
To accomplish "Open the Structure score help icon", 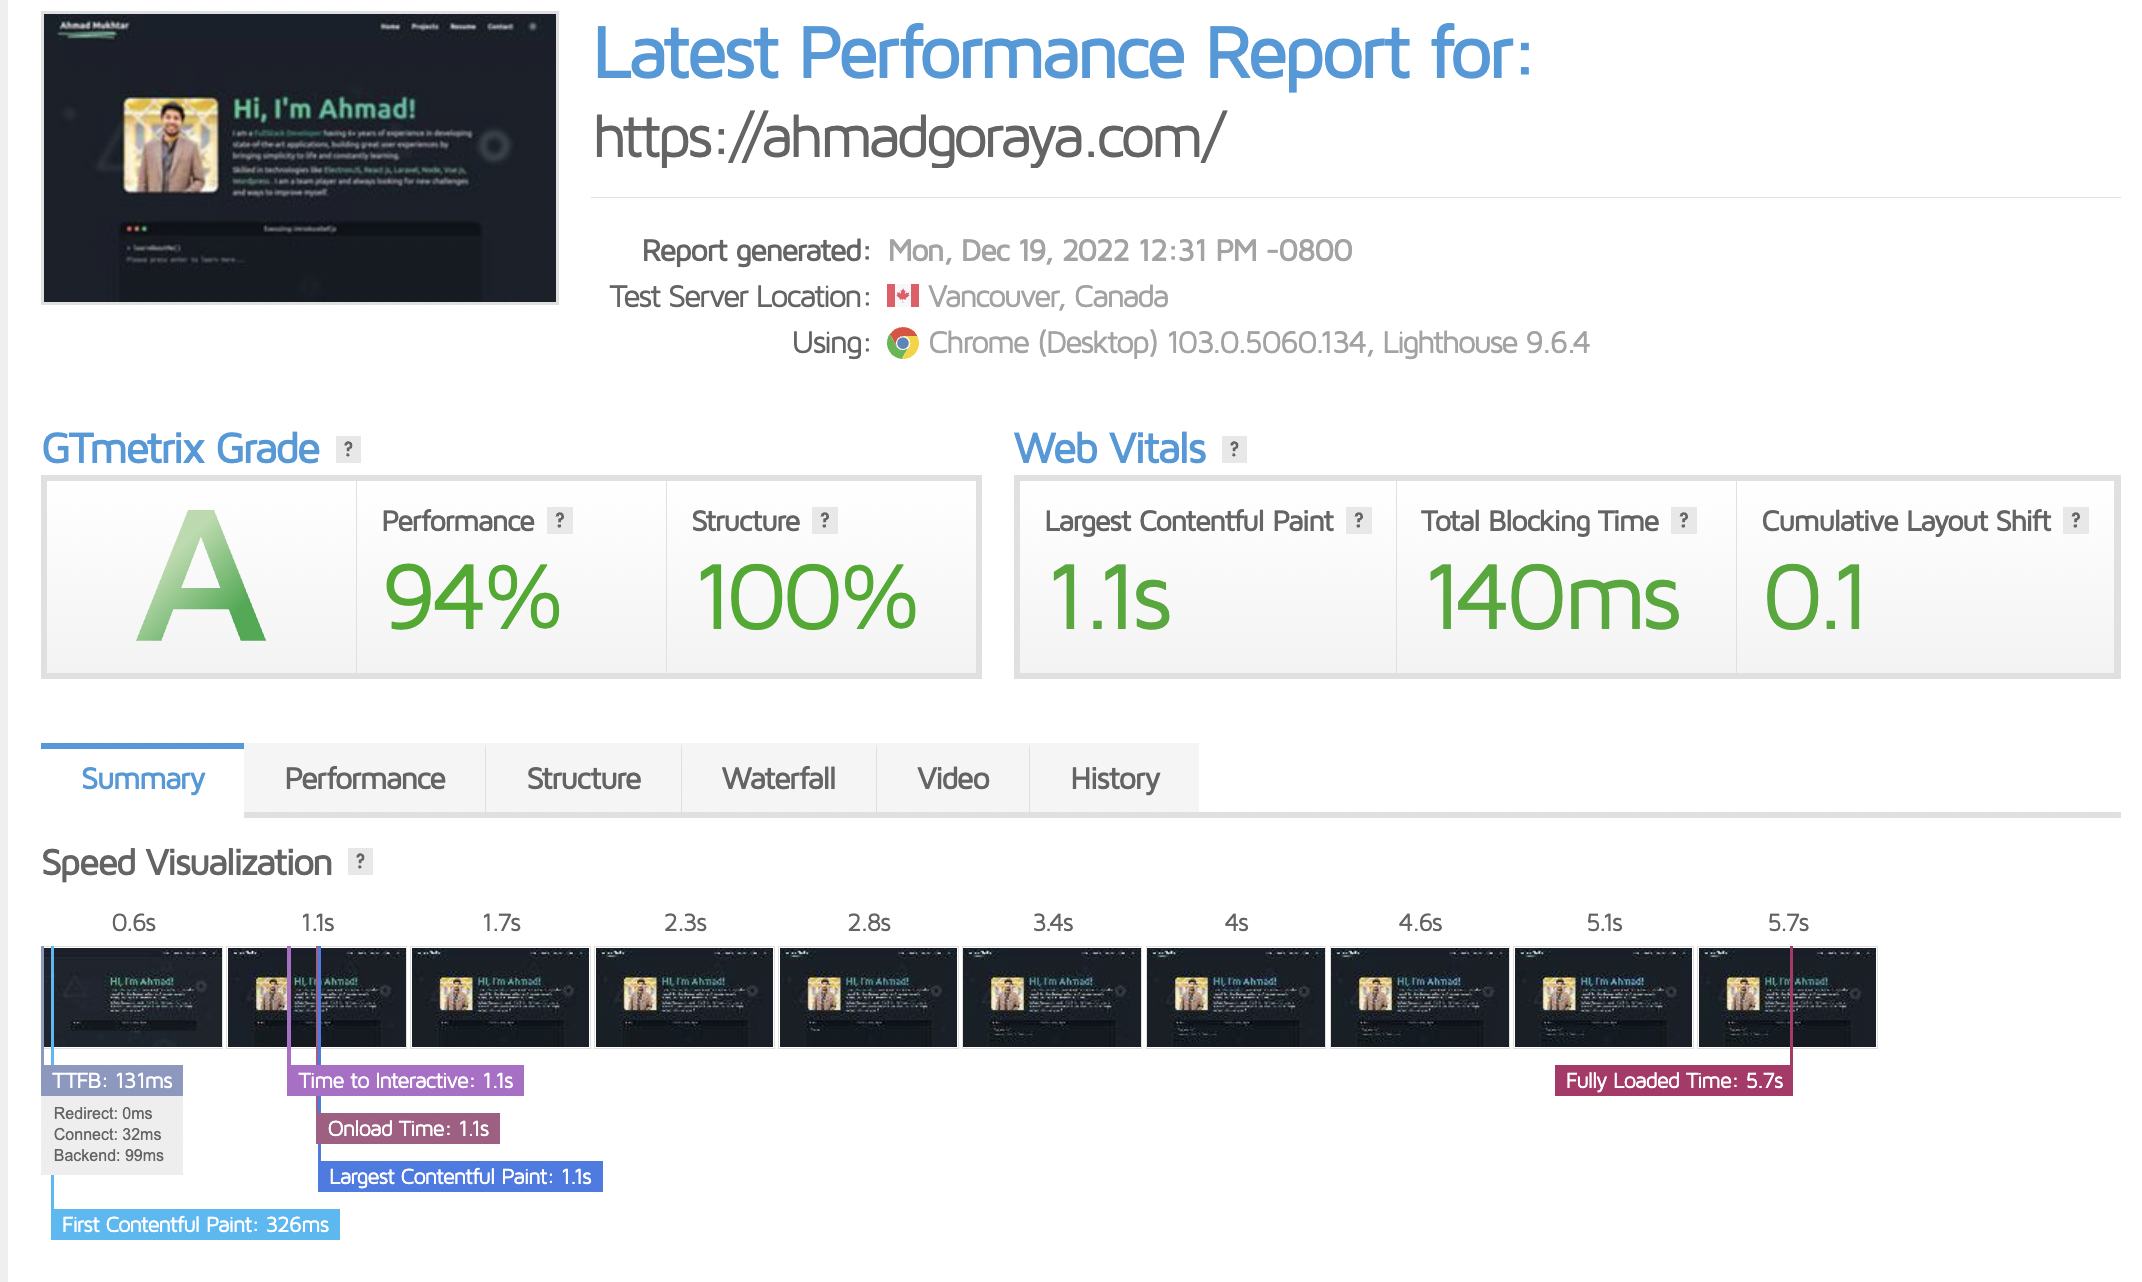I will tap(824, 520).
